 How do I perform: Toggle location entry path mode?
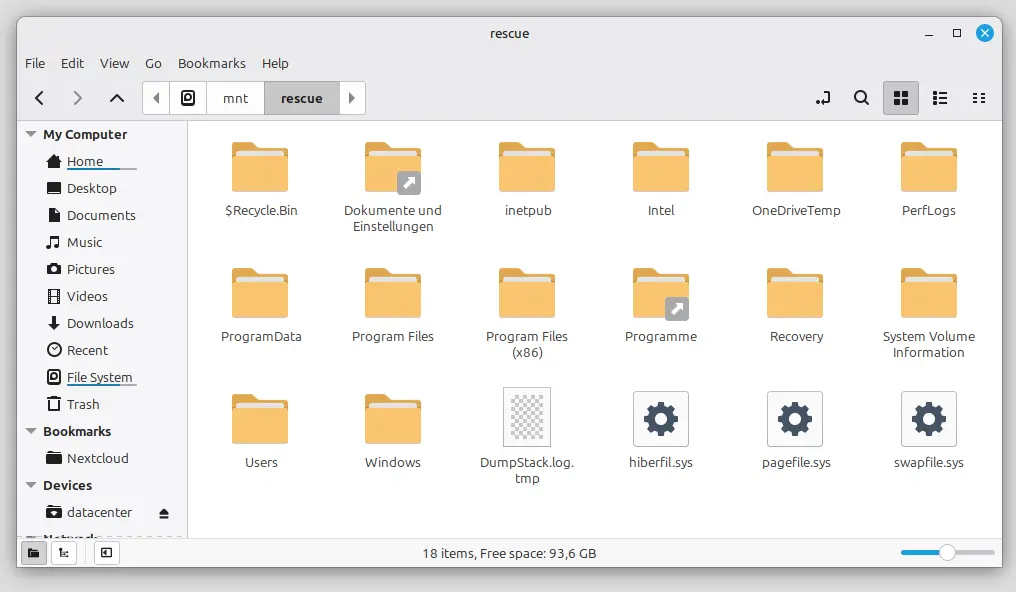tap(823, 98)
